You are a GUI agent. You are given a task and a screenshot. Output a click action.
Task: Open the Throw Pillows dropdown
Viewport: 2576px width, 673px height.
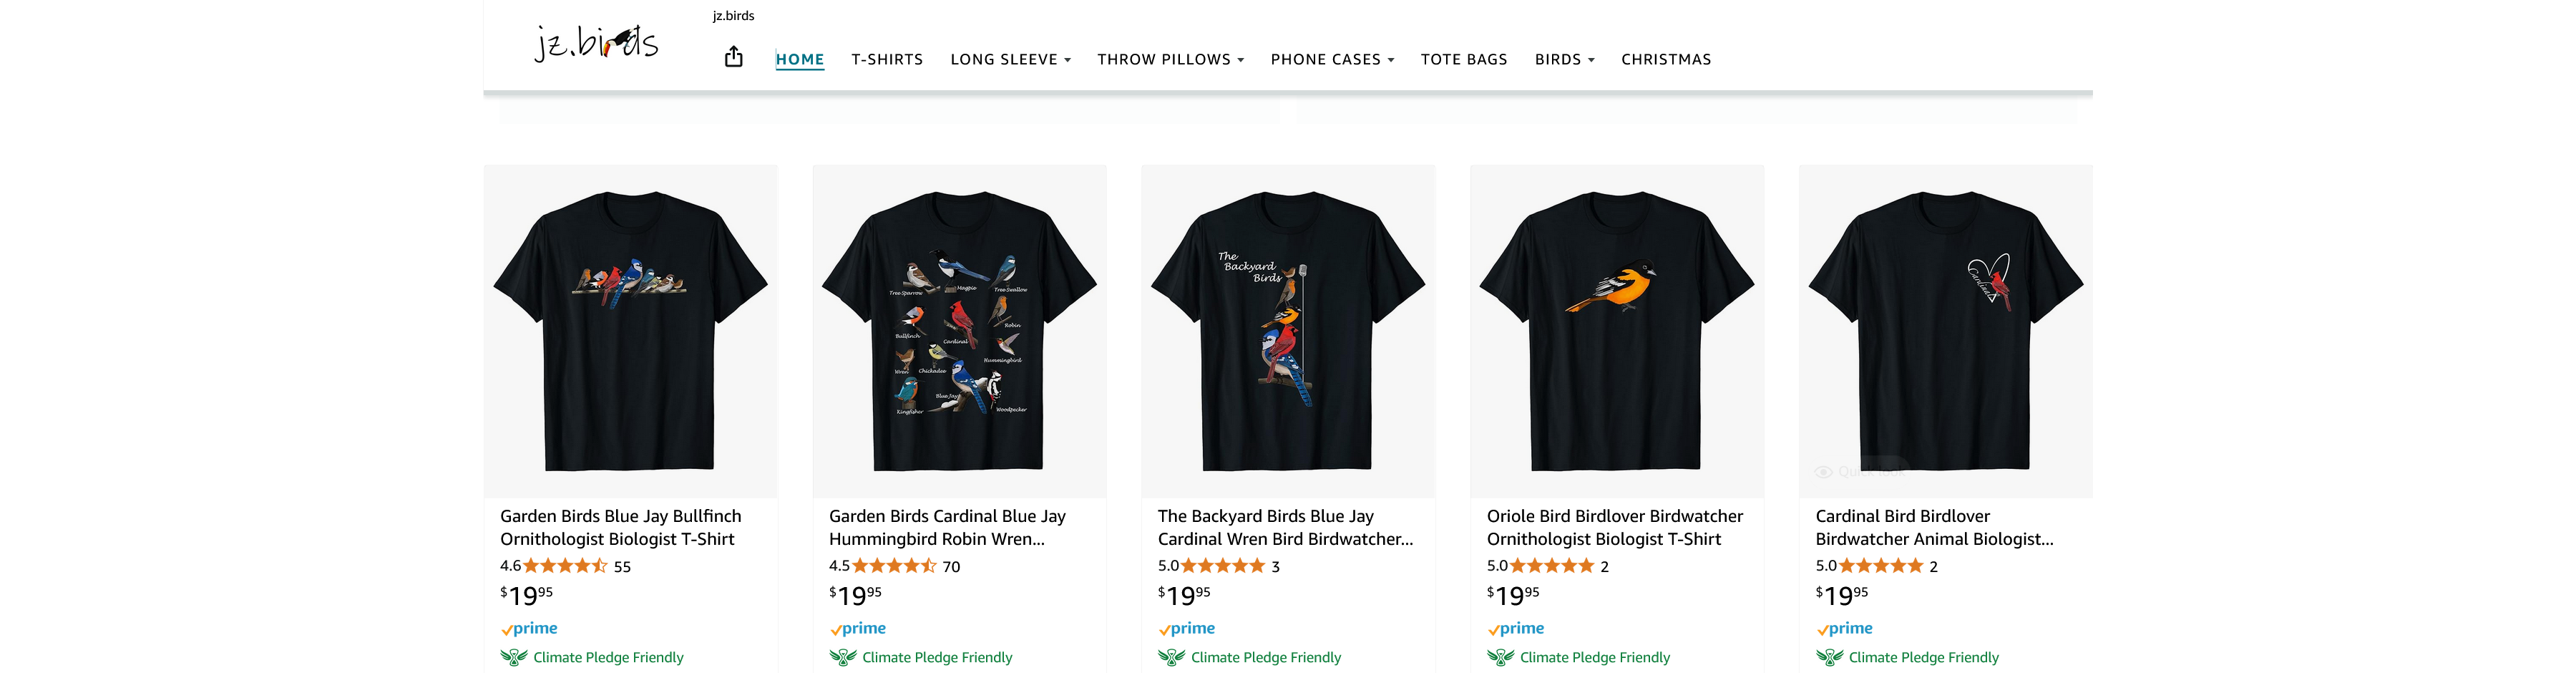click(x=1170, y=60)
